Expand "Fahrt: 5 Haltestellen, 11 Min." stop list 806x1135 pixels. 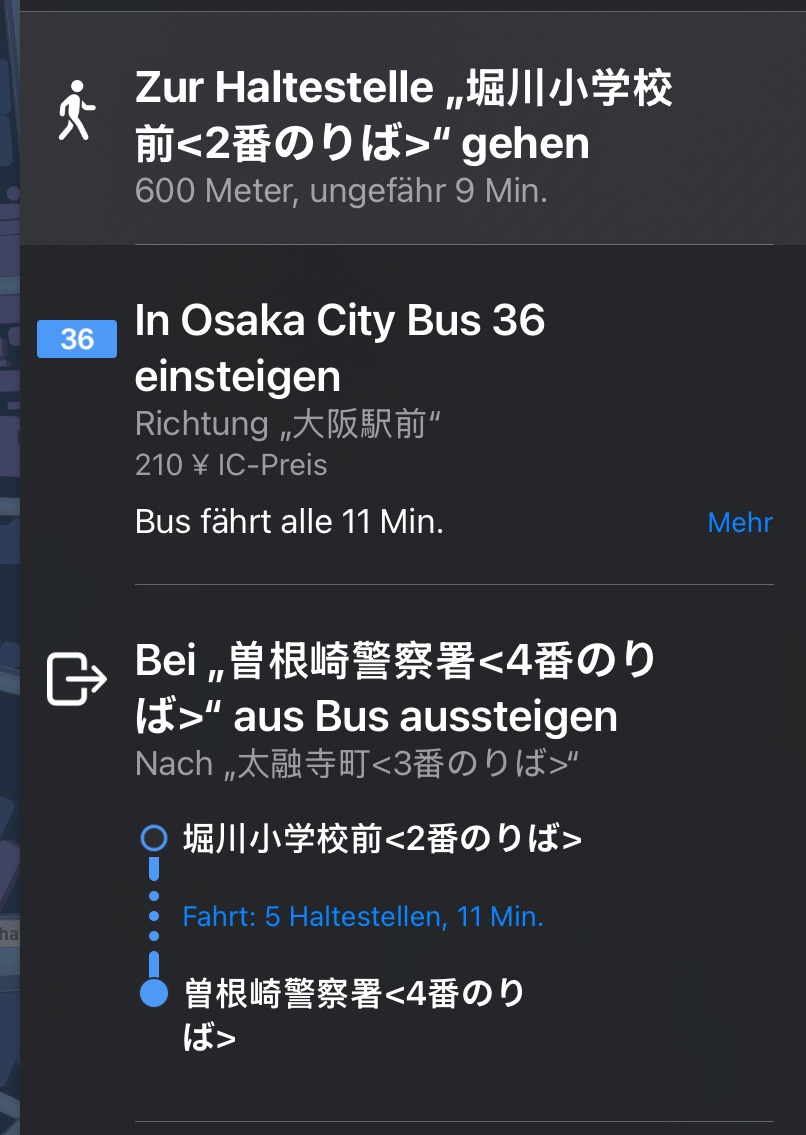click(x=363, y=917)
